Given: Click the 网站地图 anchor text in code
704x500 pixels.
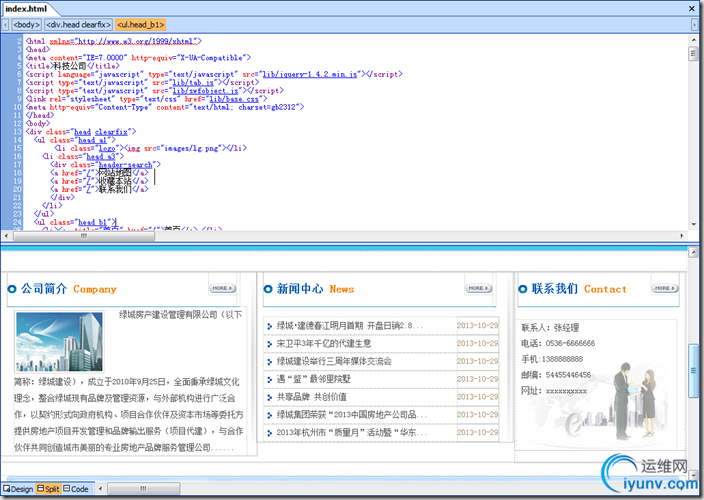Looking at the screenshot, I should 115,173.
